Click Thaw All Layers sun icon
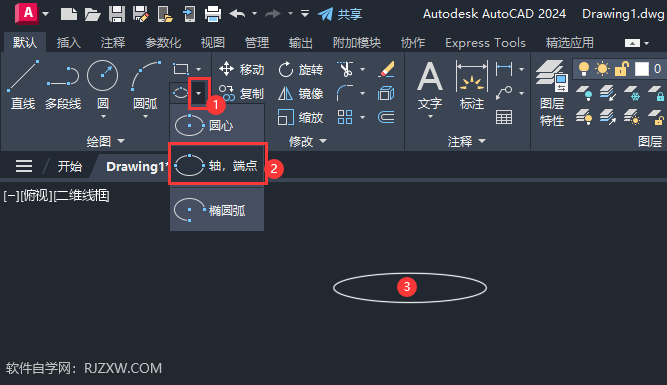The image size is (667, 385). (x=632, y=117)
